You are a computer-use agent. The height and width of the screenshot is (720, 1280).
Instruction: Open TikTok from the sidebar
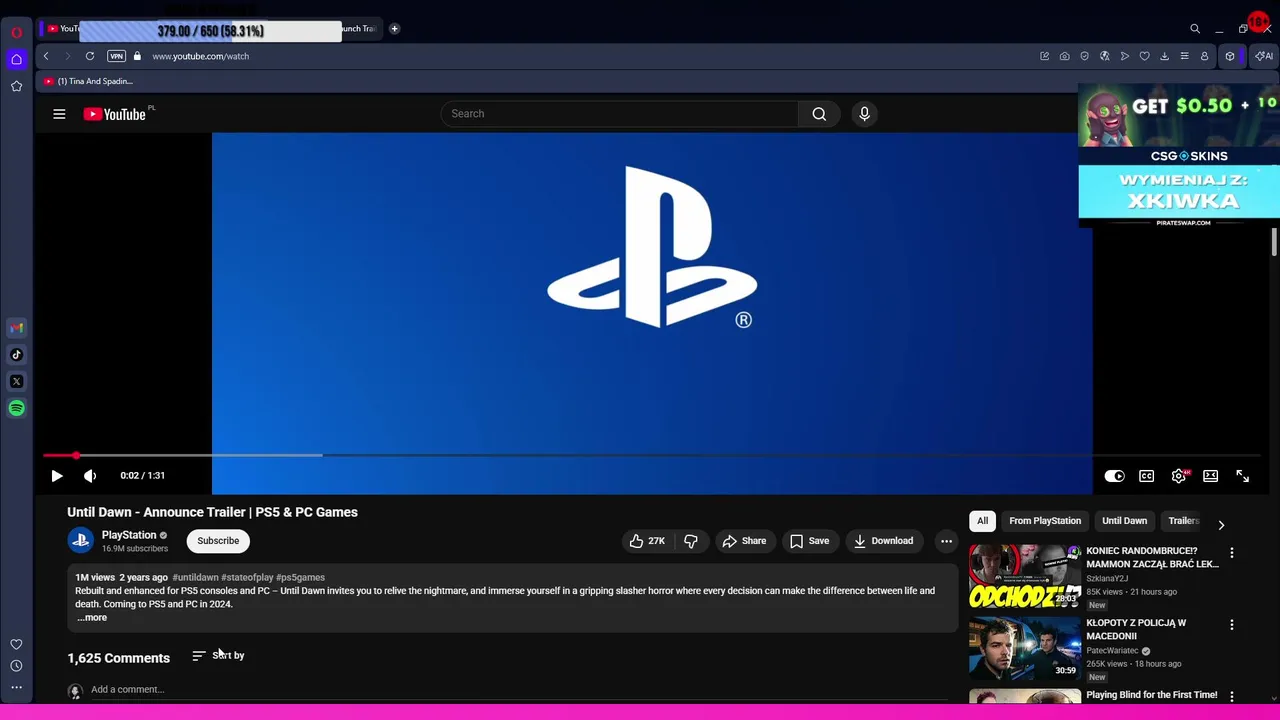pos(16,355)
